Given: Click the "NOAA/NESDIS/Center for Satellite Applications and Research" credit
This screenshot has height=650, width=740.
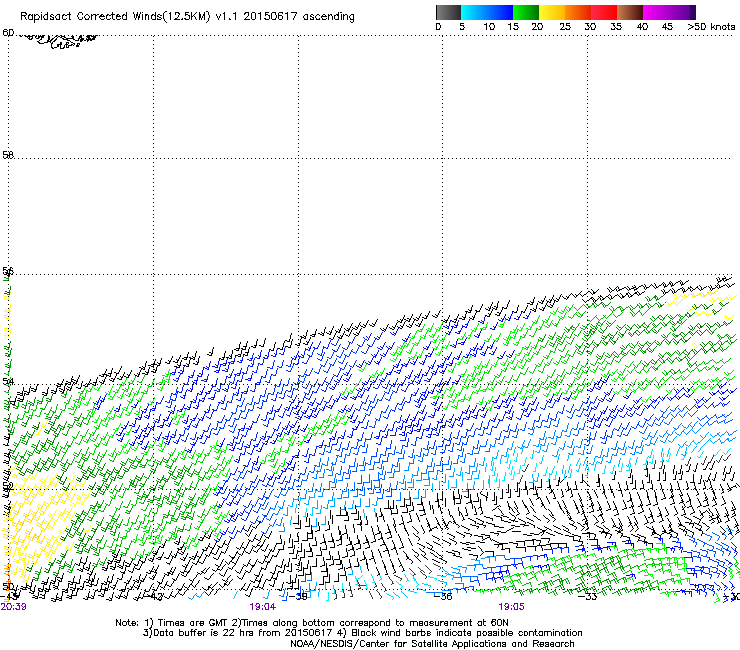Looking at the screenshot, I should 432,644.
